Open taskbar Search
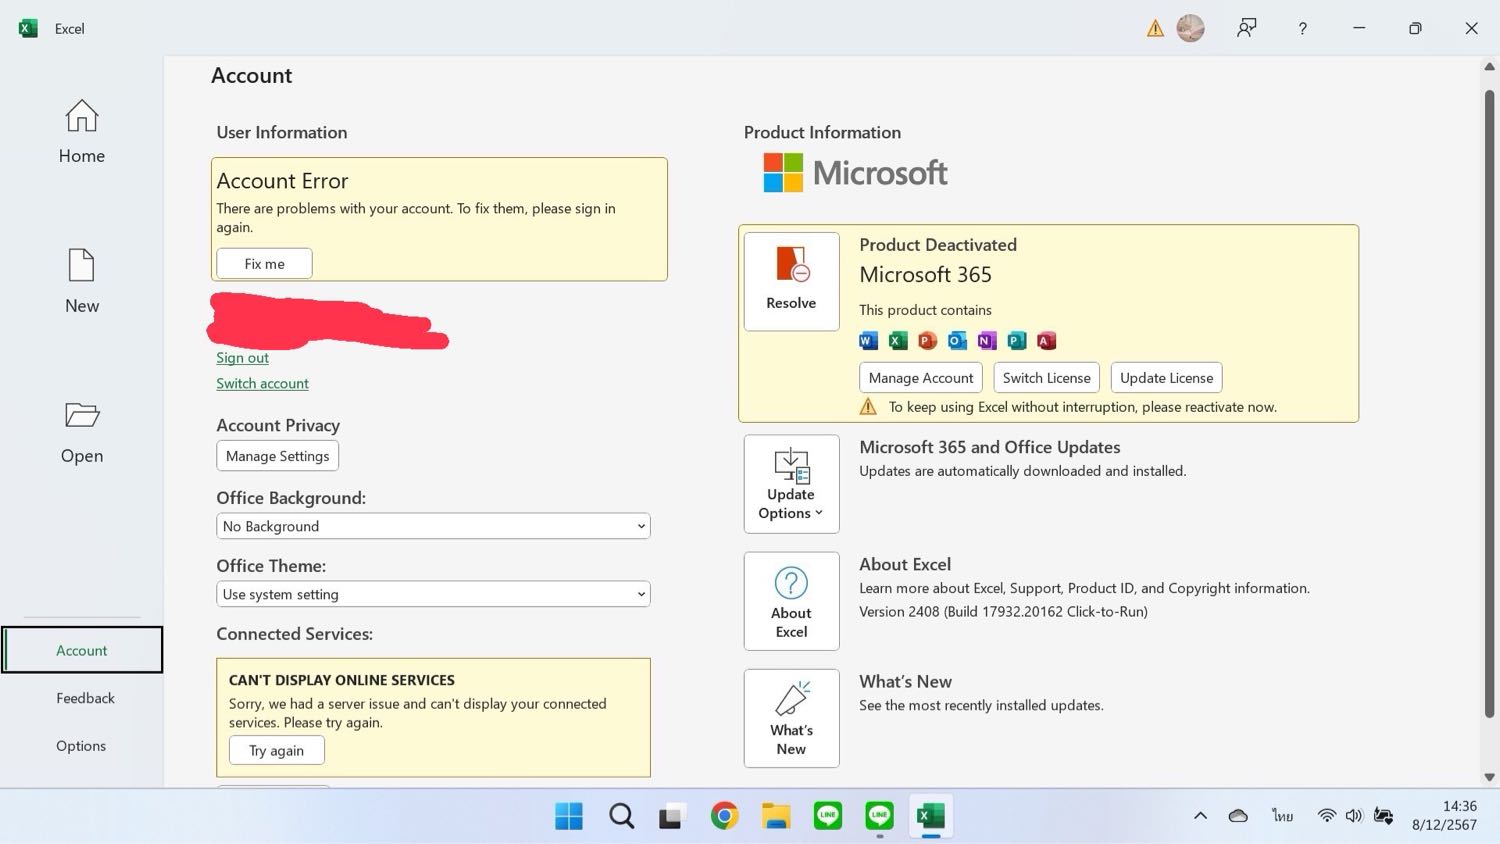This screenshot has height=844, width=1500. coord(621,816)
